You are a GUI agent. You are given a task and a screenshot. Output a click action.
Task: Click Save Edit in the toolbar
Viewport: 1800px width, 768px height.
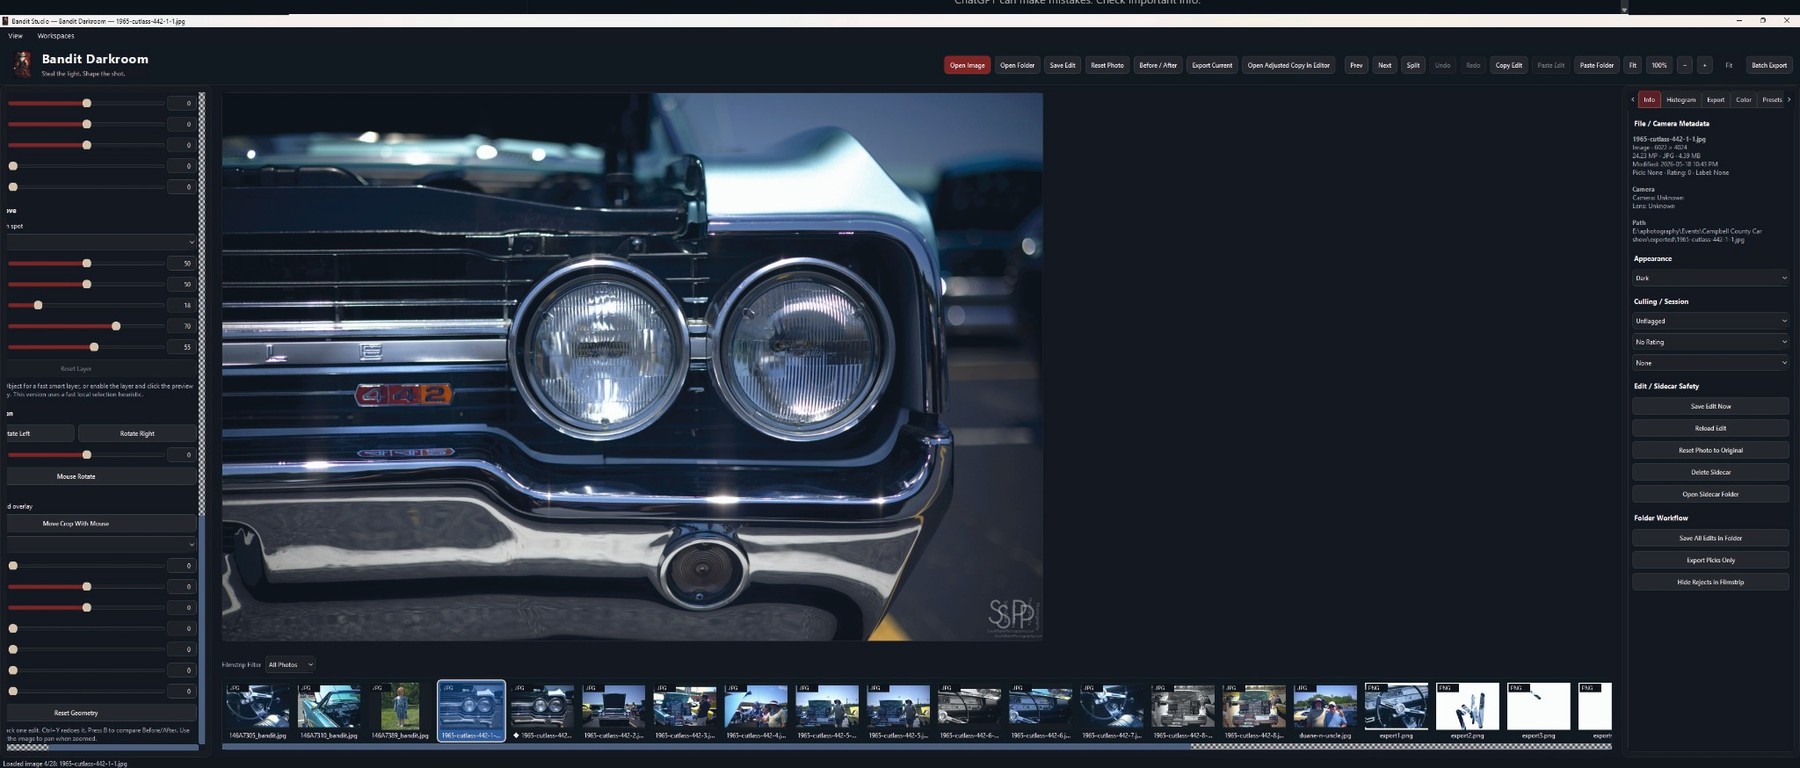coord(1062,65)
